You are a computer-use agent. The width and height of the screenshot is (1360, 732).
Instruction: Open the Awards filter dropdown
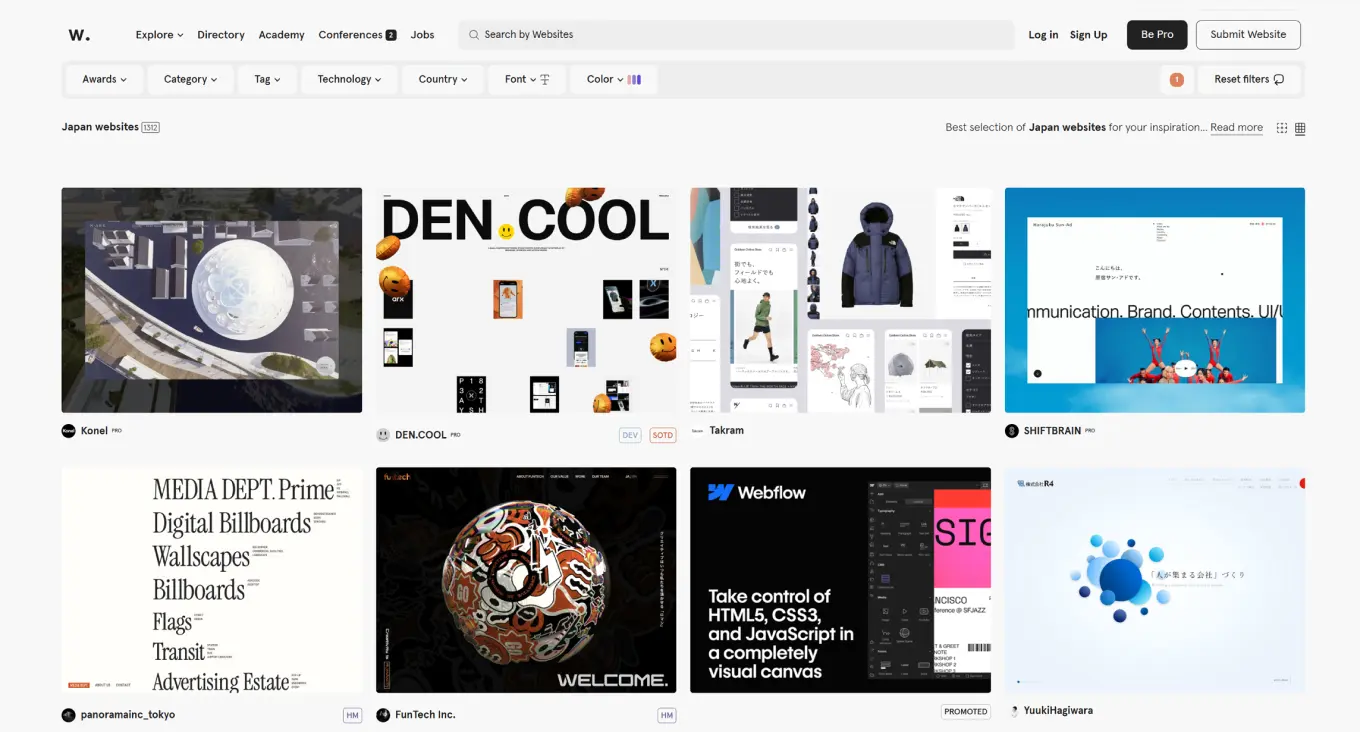pos(105,79)
